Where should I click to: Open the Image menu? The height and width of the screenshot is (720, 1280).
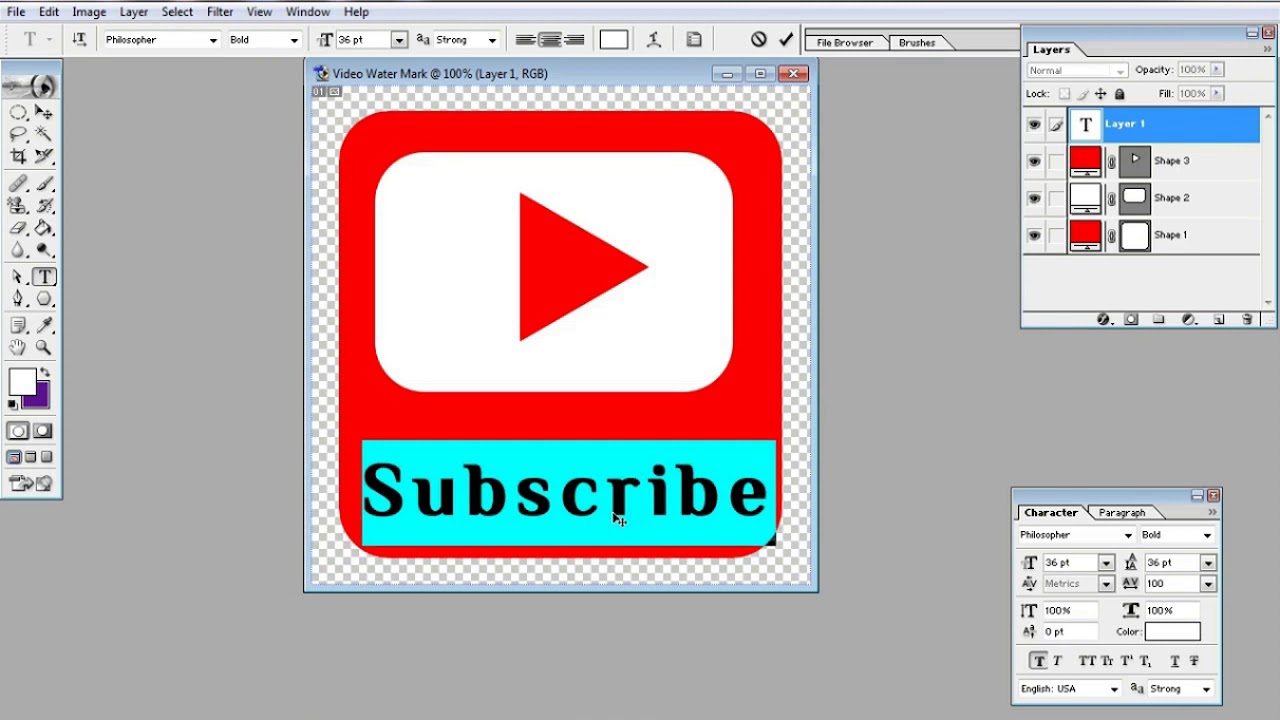[89, 12]
